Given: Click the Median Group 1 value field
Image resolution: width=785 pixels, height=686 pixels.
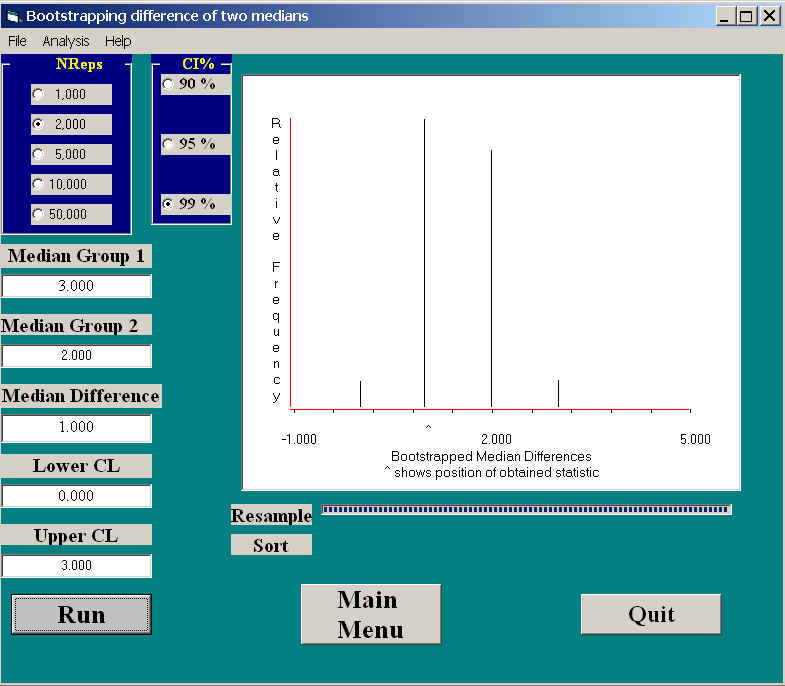Looking at the screenshot, I should coord(77,286).
